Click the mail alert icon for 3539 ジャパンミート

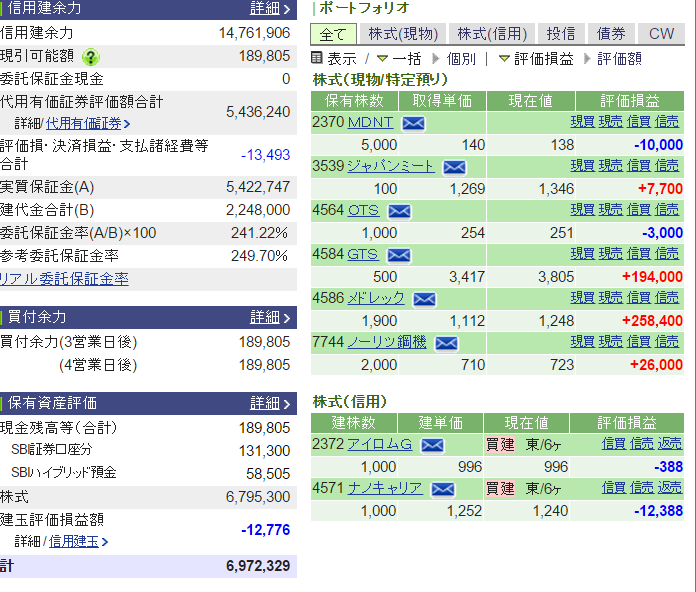455,167
